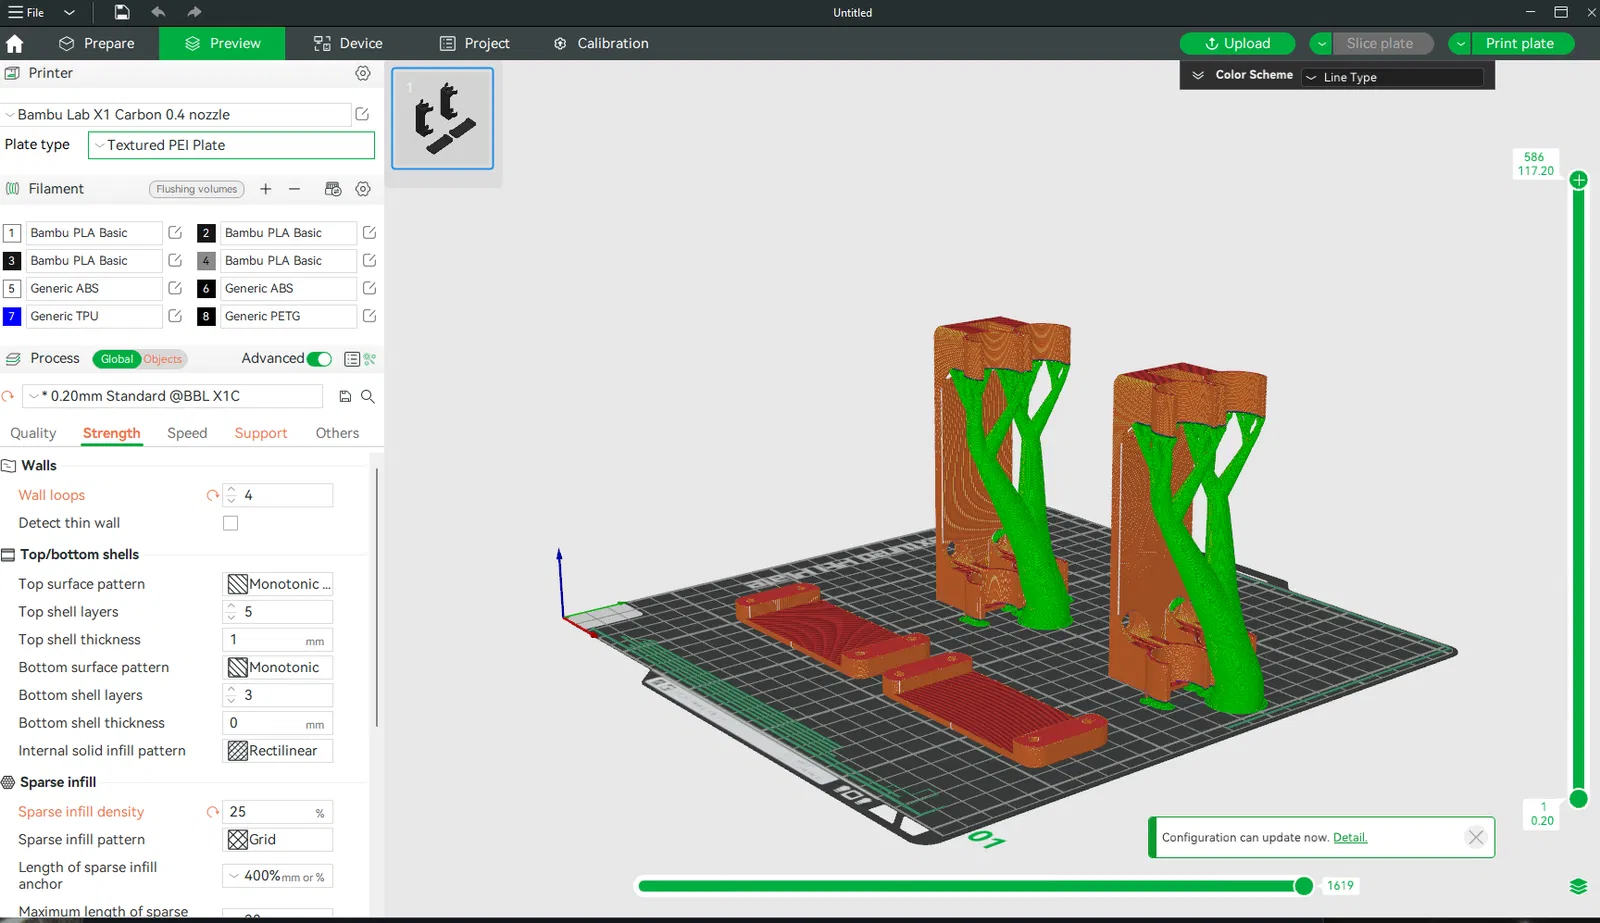Open the Print plate dropdown arrow
The width and height of the screenshot is (1600, 923).
point(1460,44)
